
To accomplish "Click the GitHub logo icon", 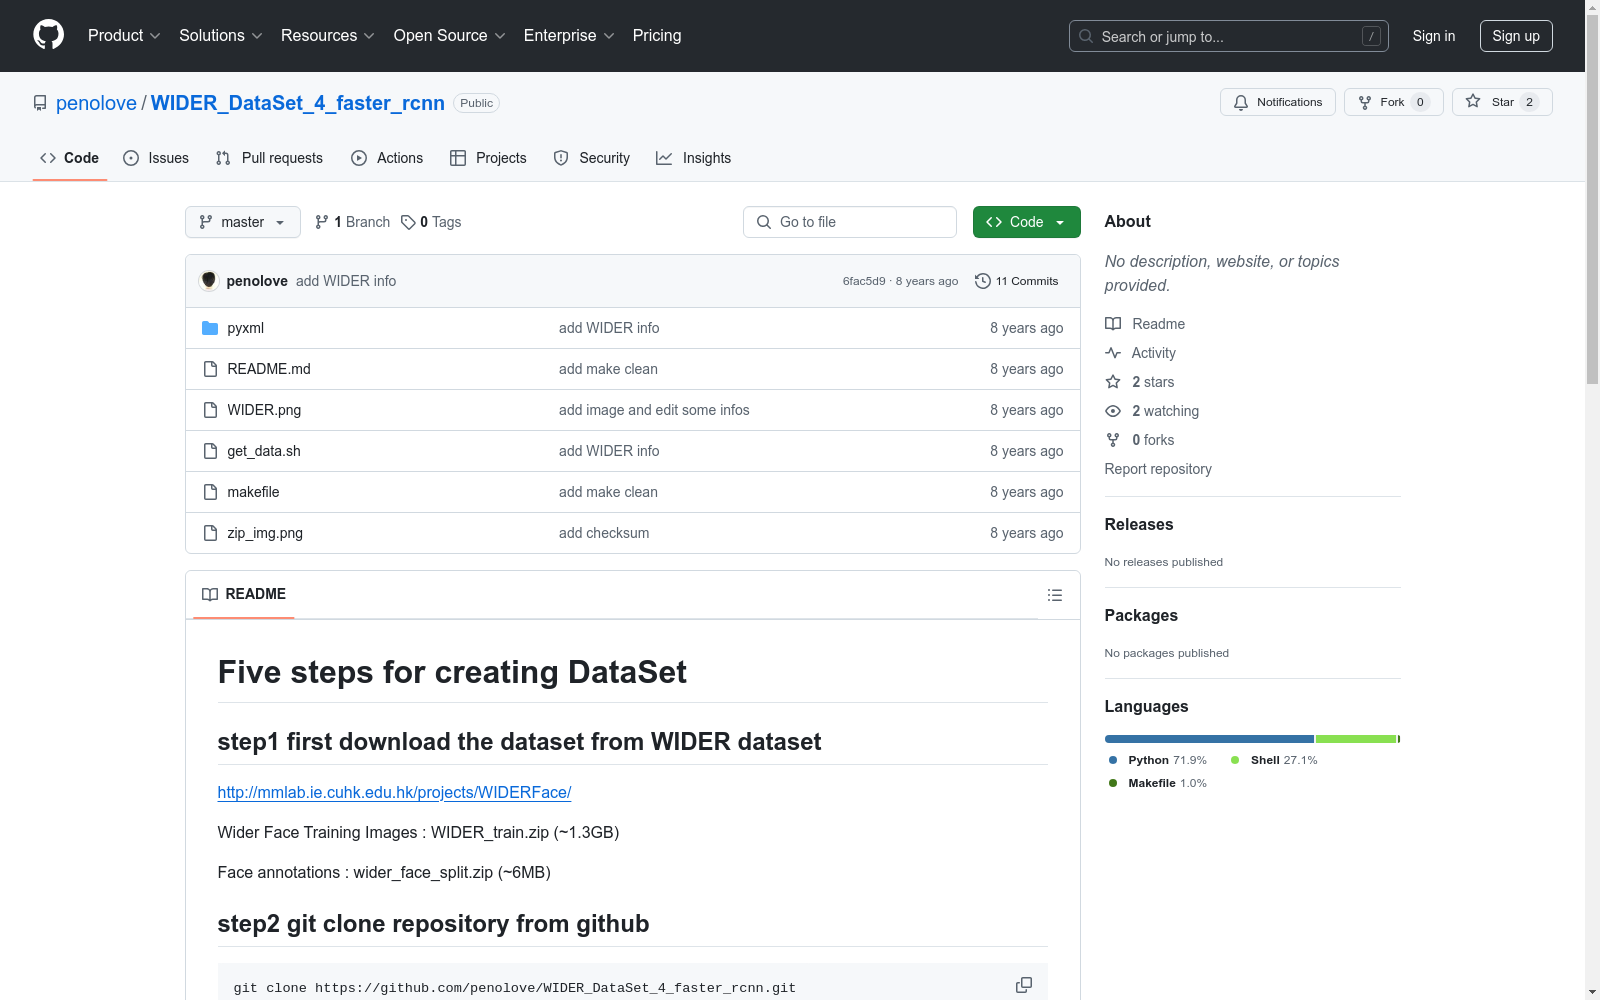I will pos(48,35).
